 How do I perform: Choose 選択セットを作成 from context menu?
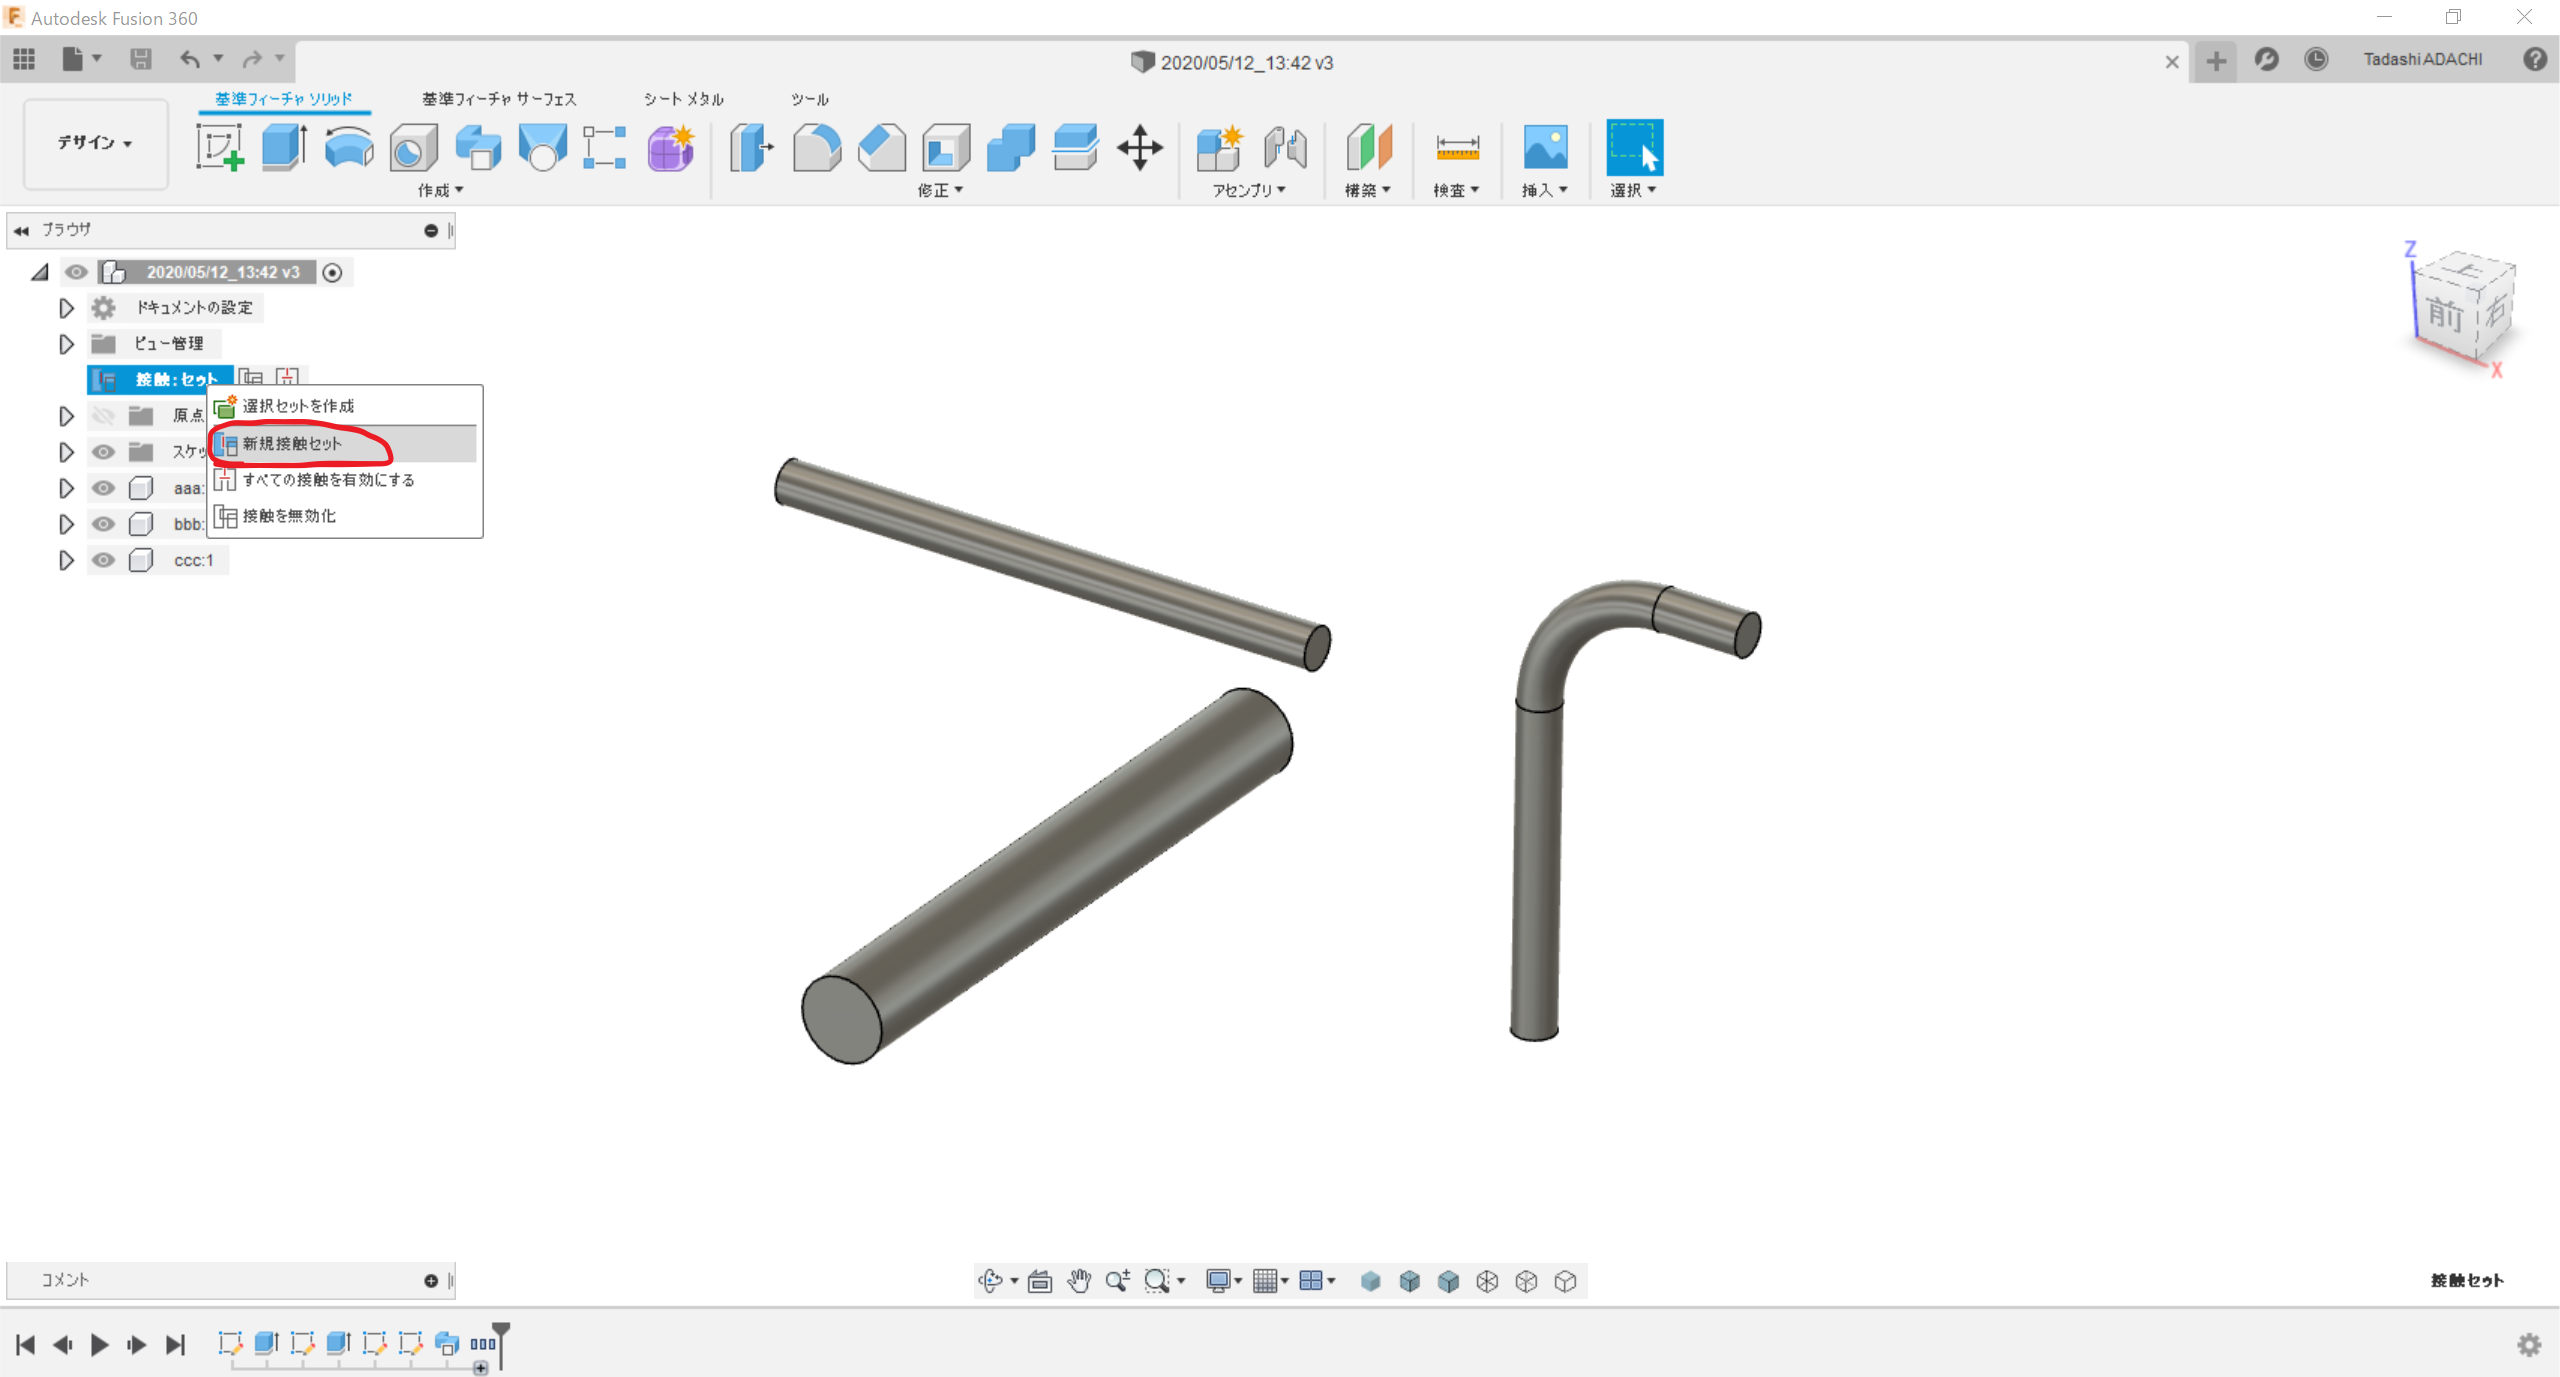tap(344, 406)
